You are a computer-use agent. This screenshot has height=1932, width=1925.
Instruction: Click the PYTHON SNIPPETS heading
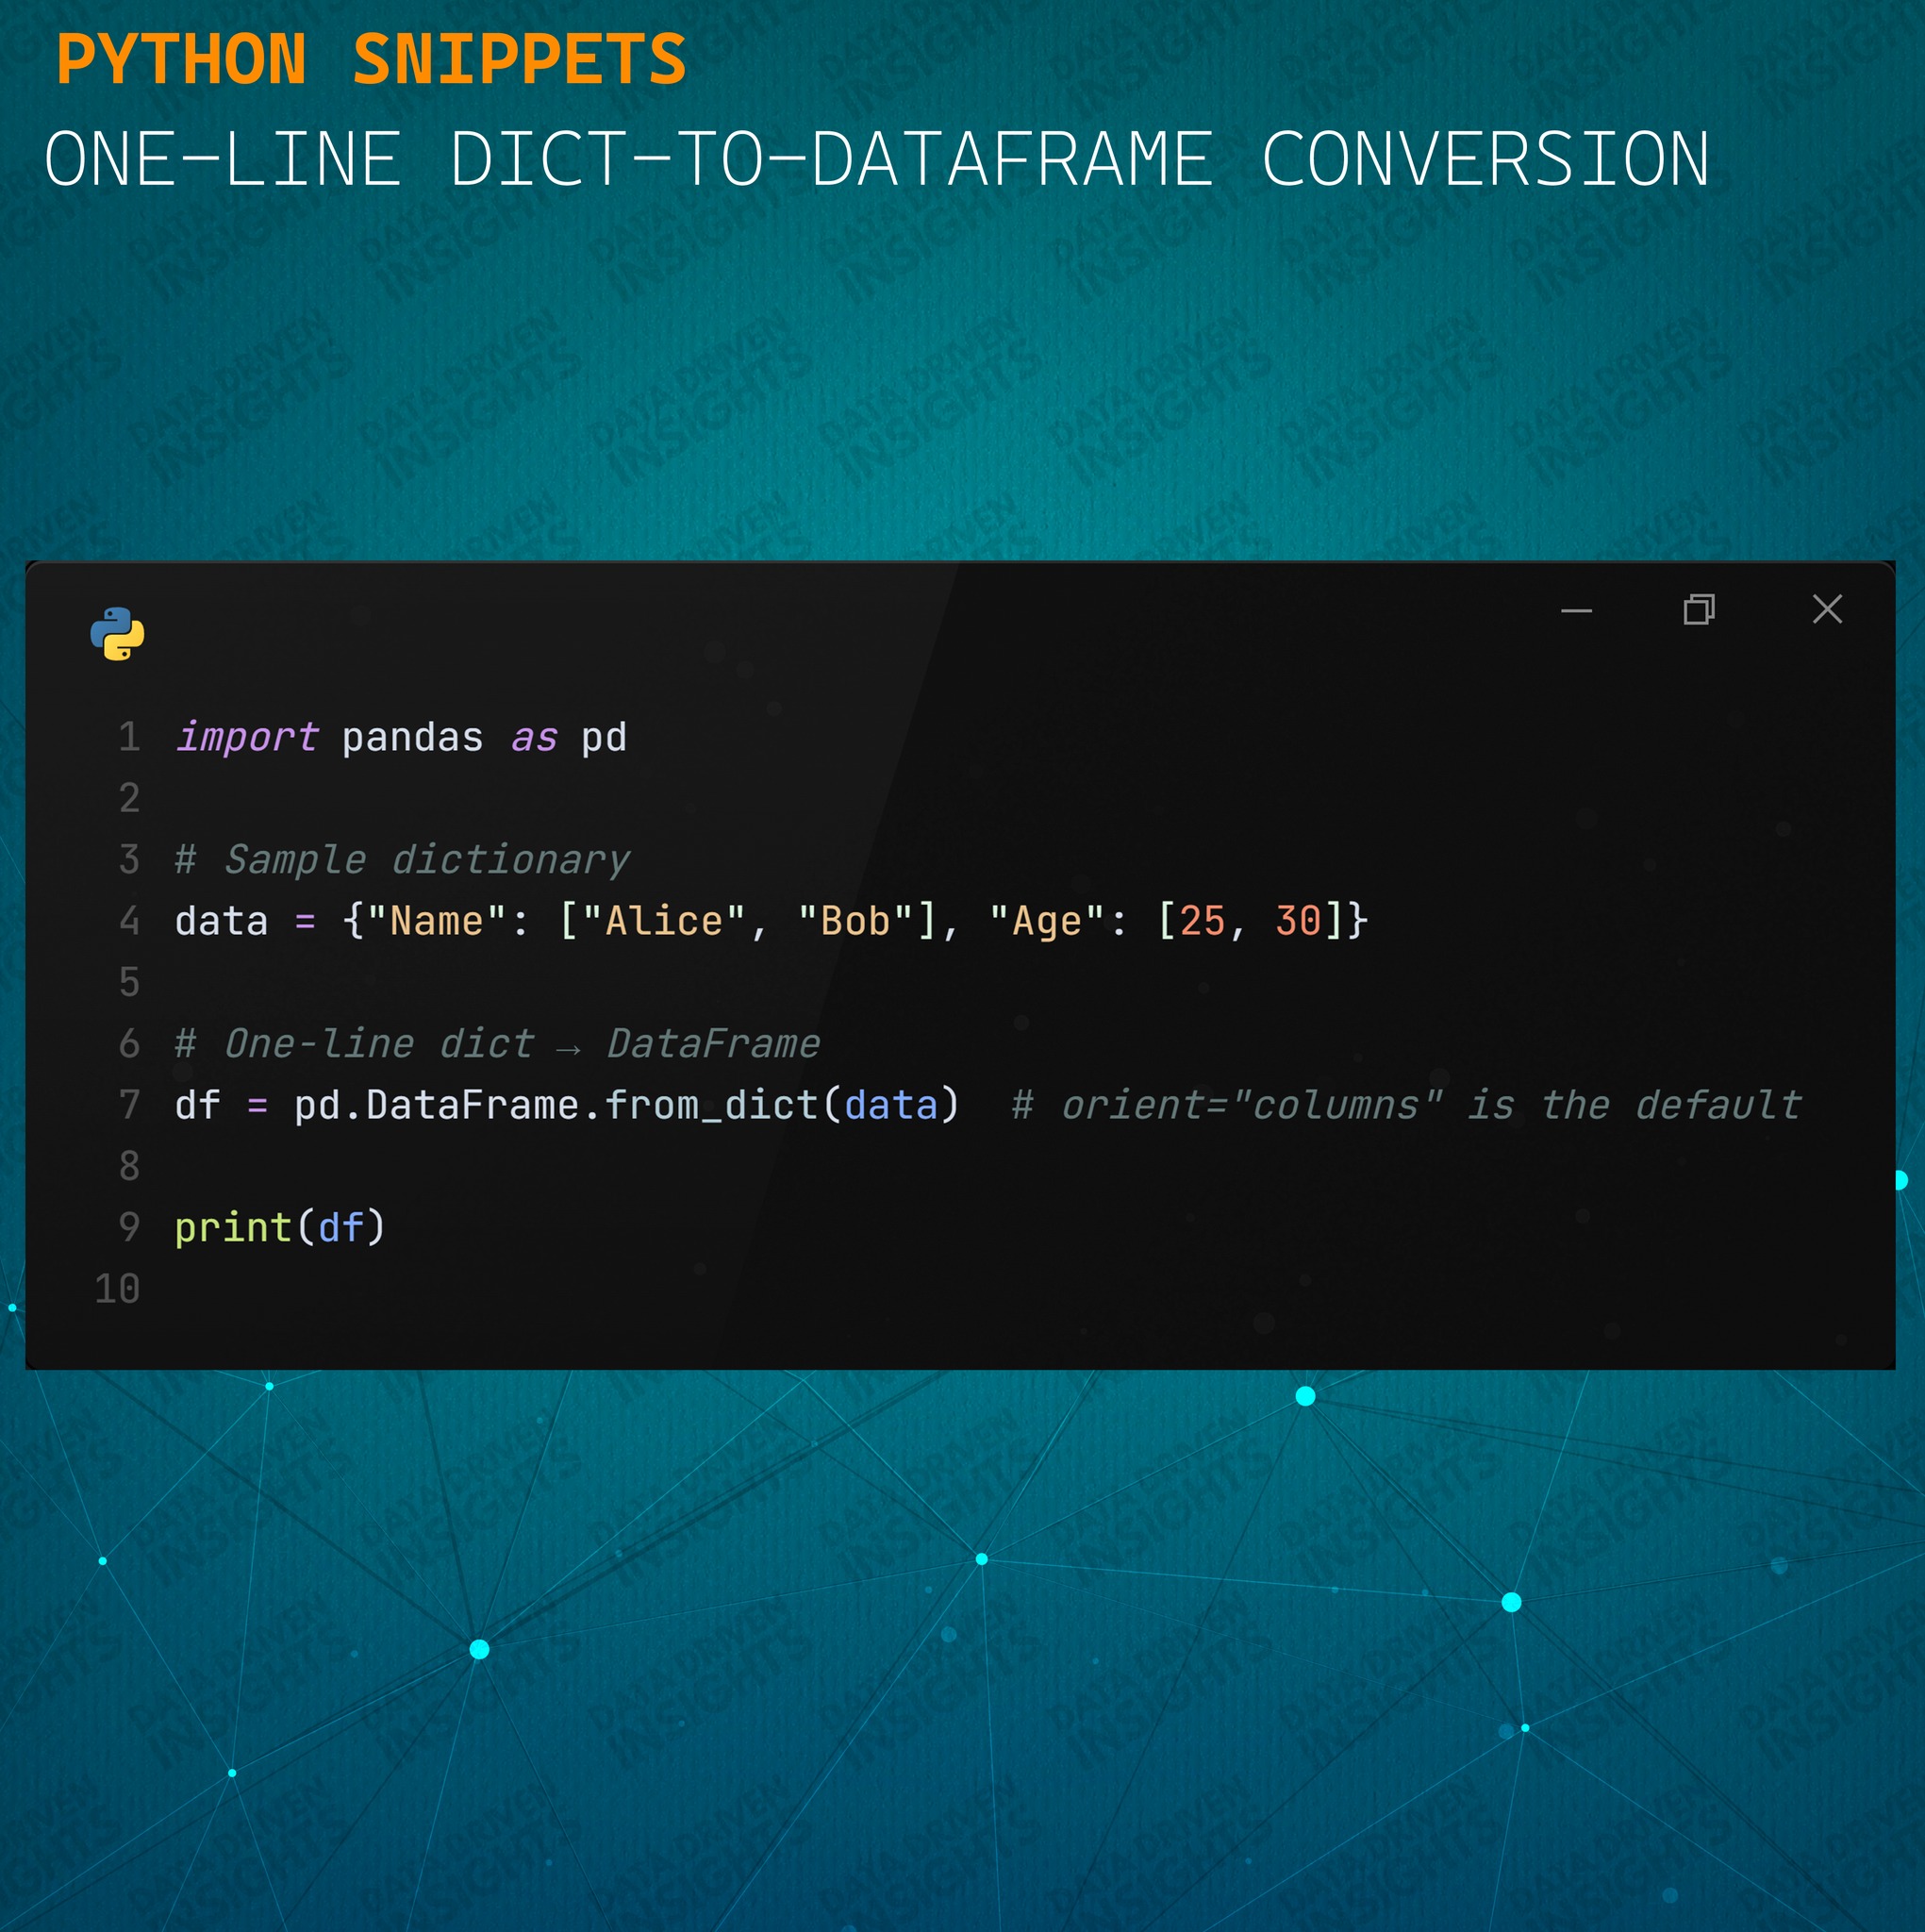(371, 60)
